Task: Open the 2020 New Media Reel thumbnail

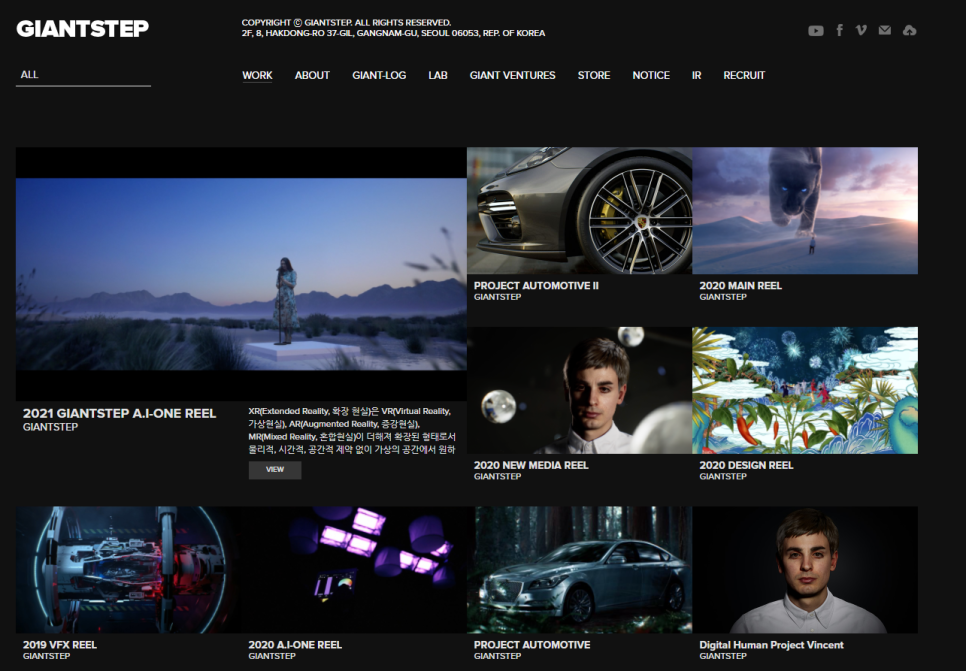Action: [x=580, y=390]
